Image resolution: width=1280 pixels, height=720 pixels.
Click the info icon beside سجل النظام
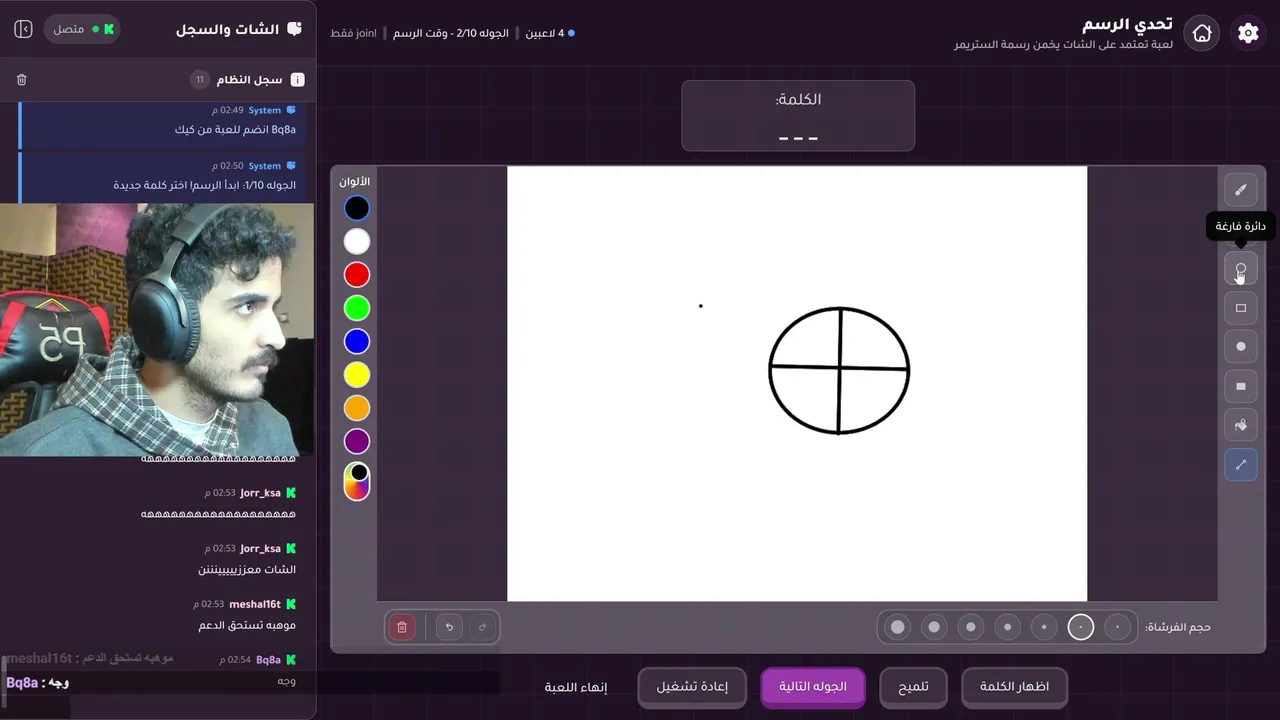point(297,80)
